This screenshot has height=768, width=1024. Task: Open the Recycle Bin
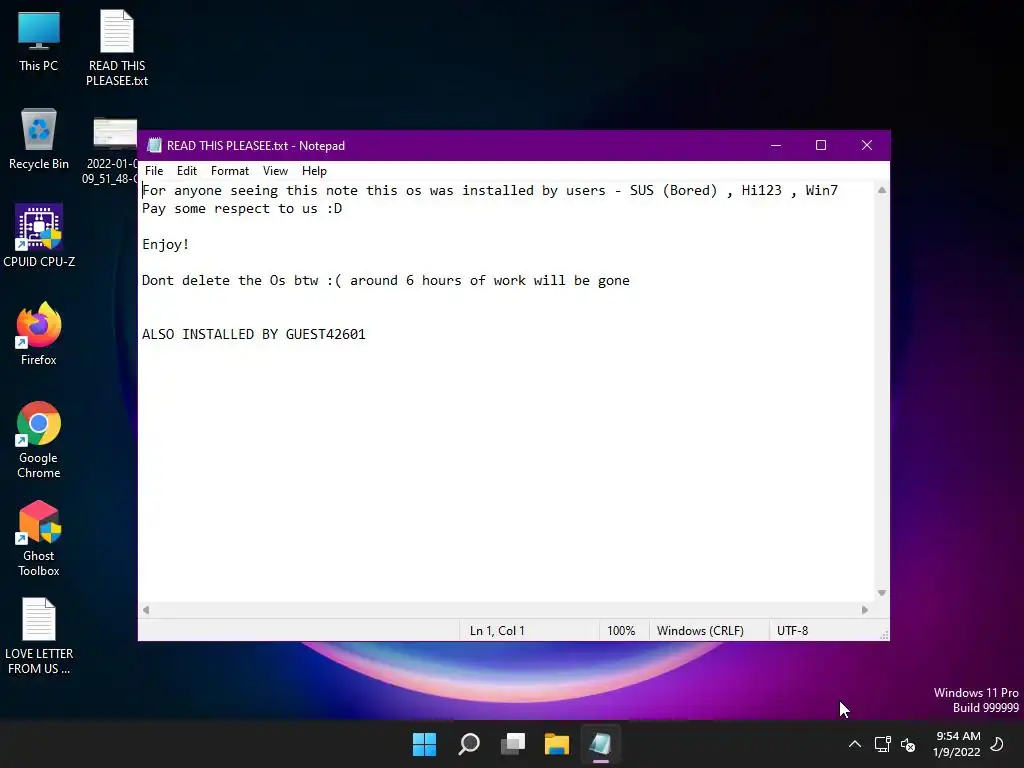(39, 139)
